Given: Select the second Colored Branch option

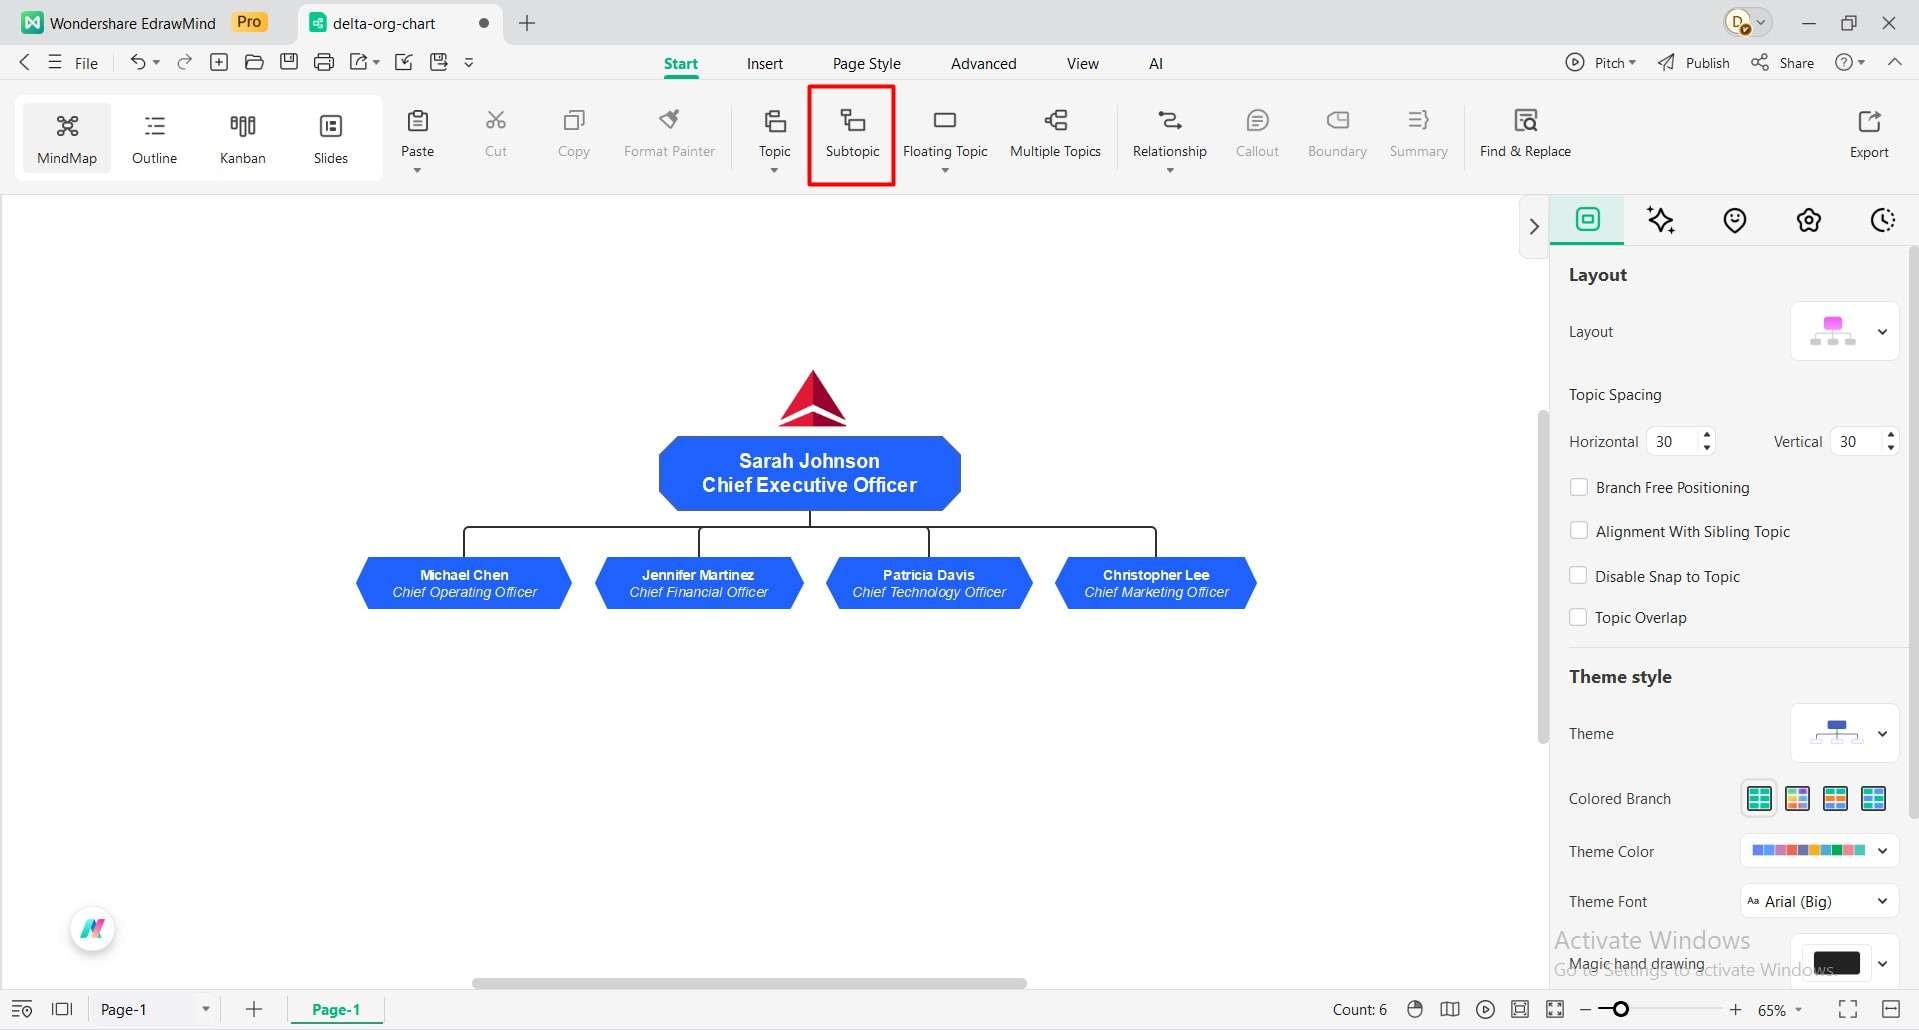Looking at the screenshot, I should (1797, 798).
